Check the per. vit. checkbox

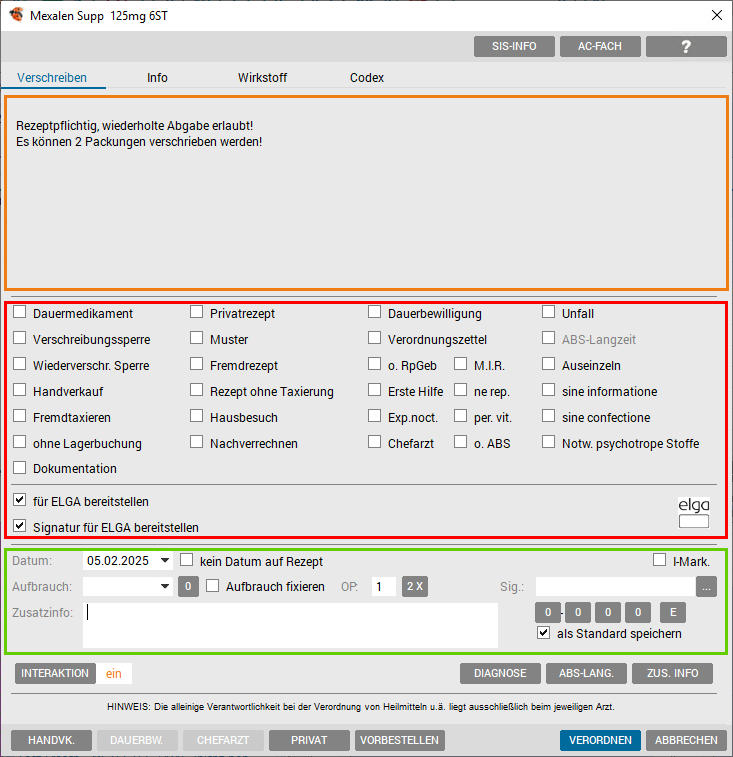point(461,416)
